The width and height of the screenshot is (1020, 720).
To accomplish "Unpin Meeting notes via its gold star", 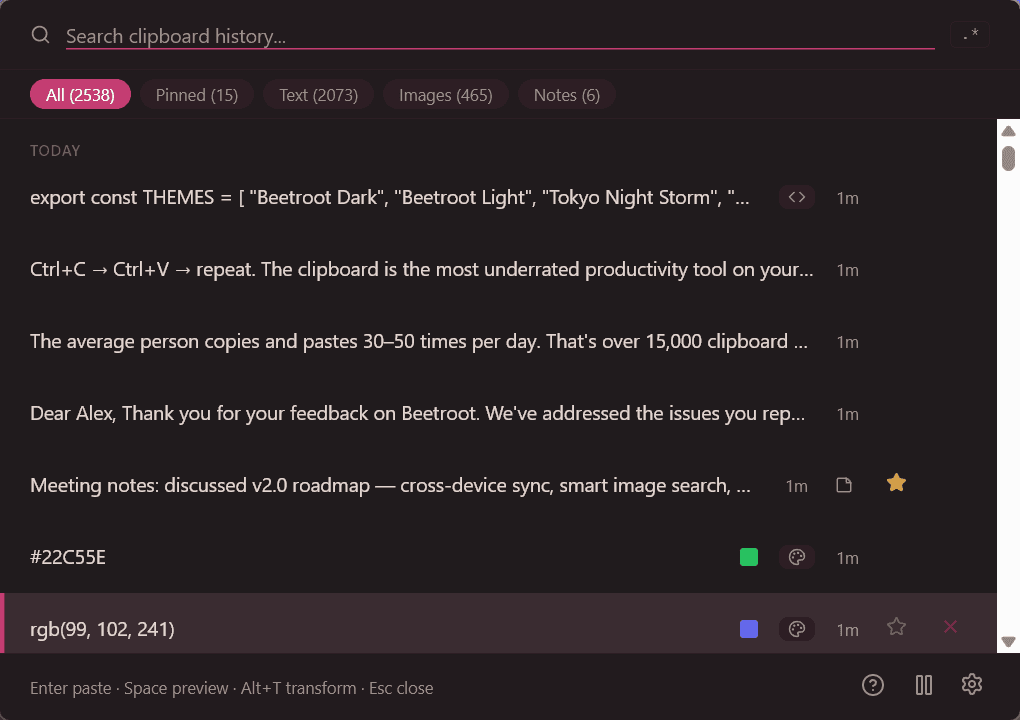I will [896, 482].
